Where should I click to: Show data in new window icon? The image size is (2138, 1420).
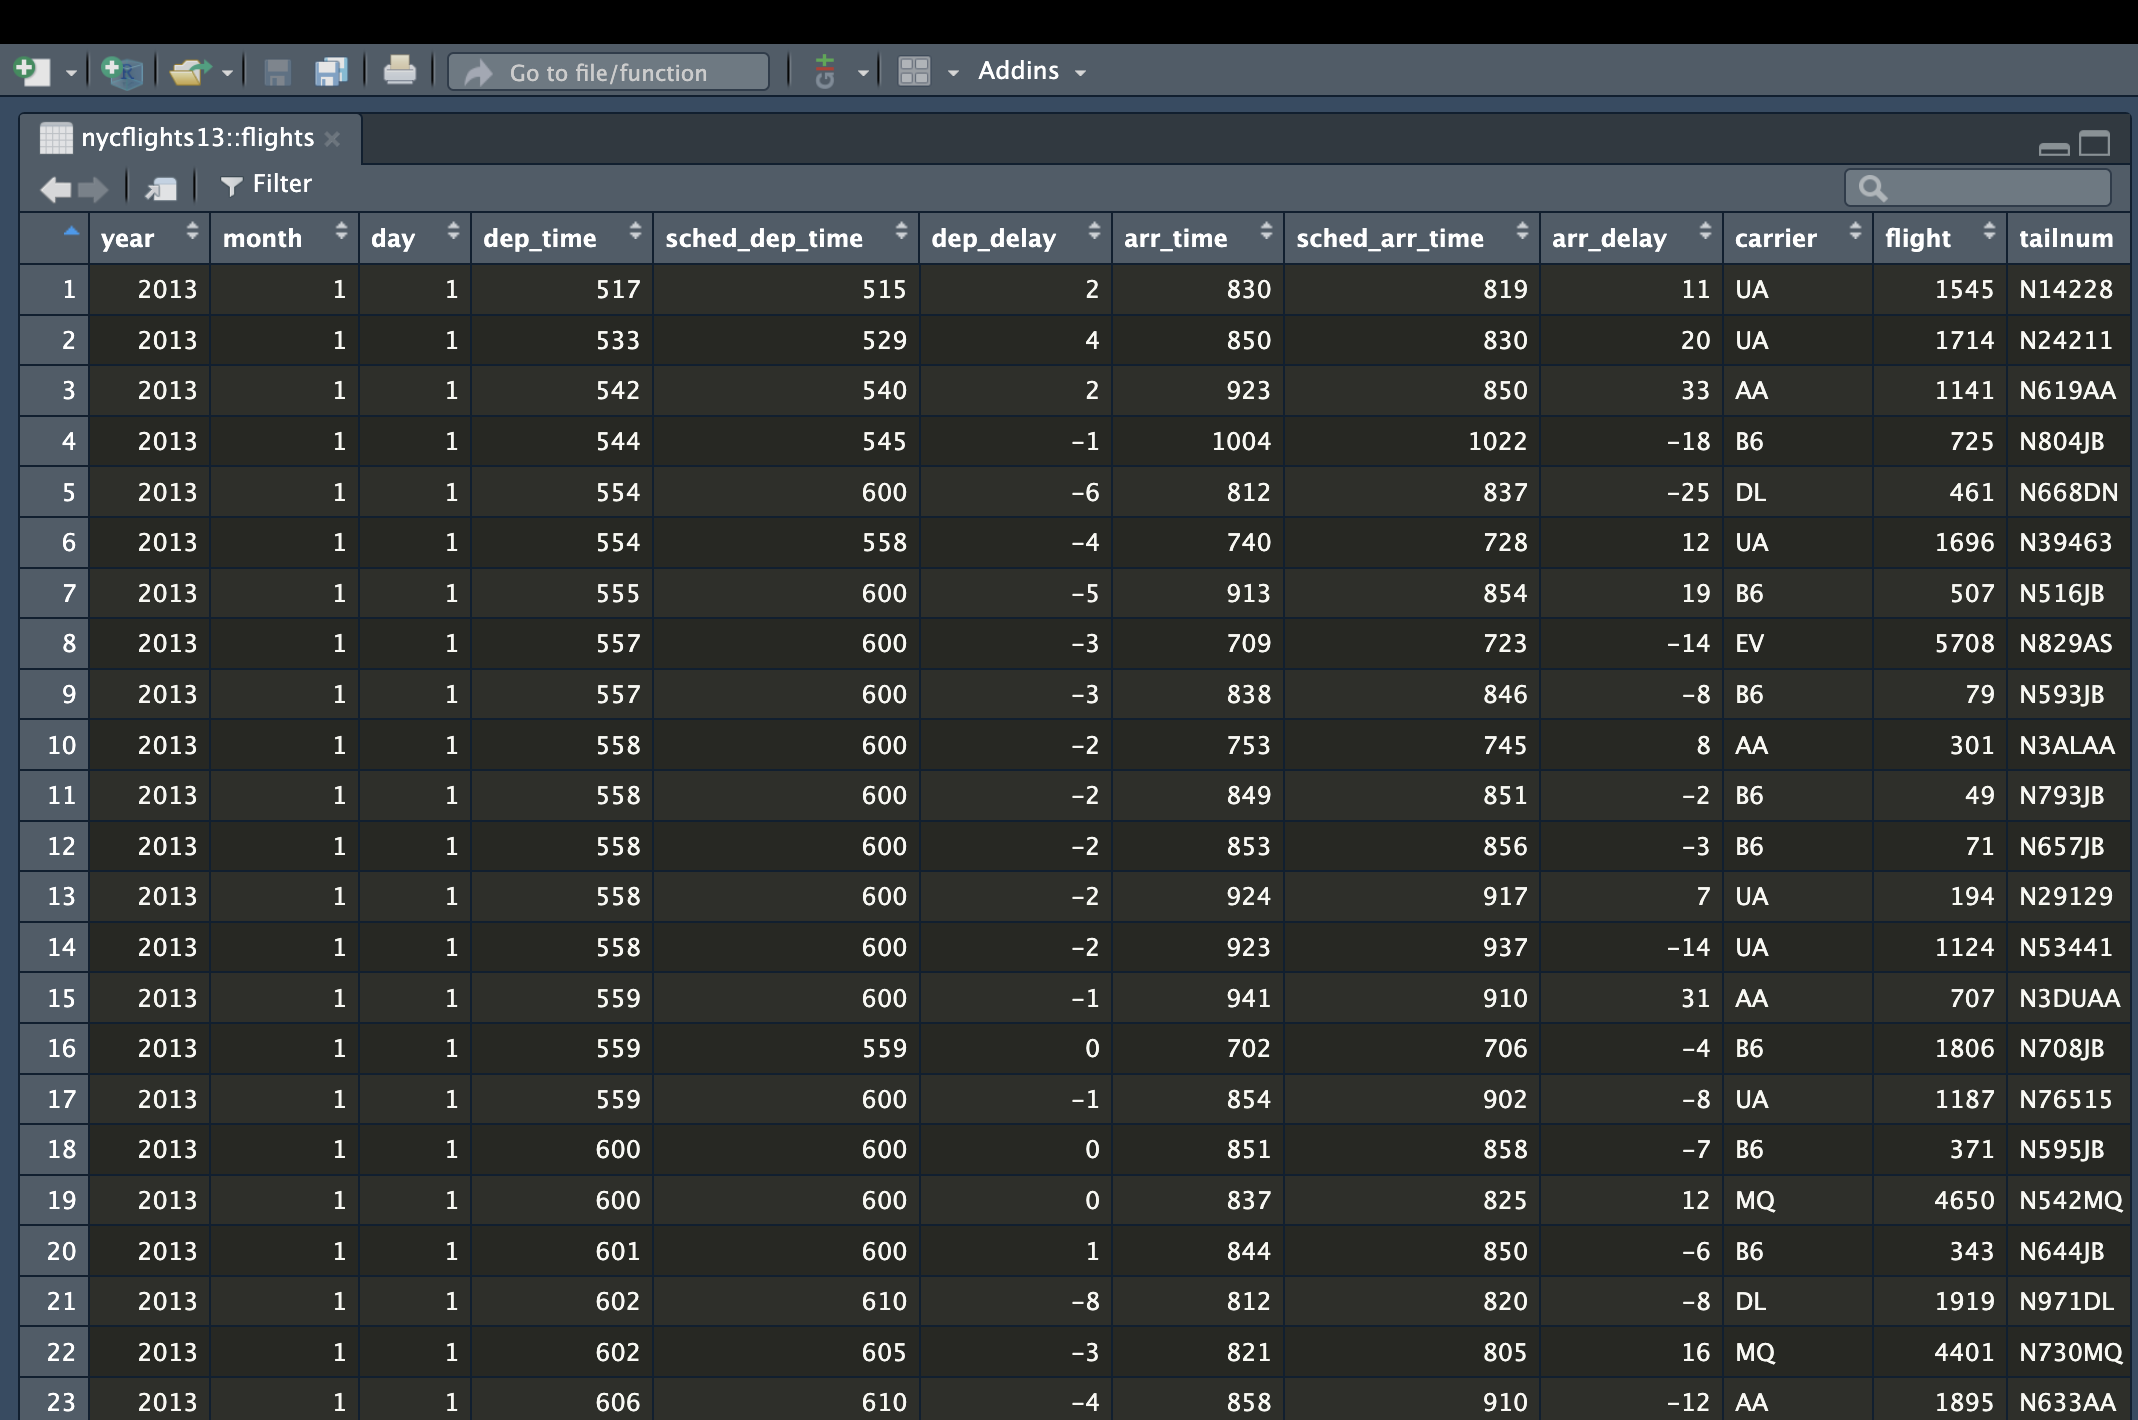[160, 187]
